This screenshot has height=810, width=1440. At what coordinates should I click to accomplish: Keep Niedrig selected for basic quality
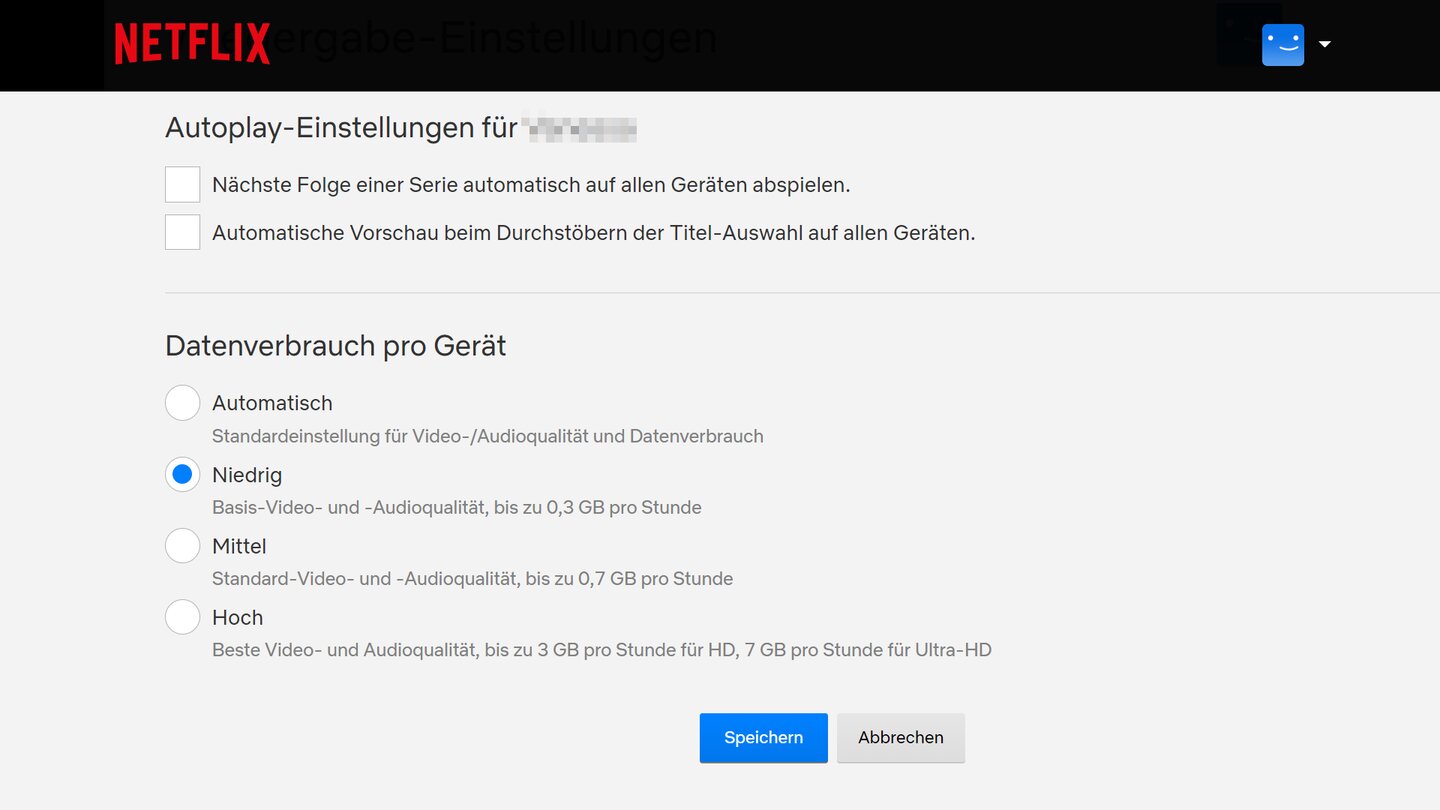[182, 474]
